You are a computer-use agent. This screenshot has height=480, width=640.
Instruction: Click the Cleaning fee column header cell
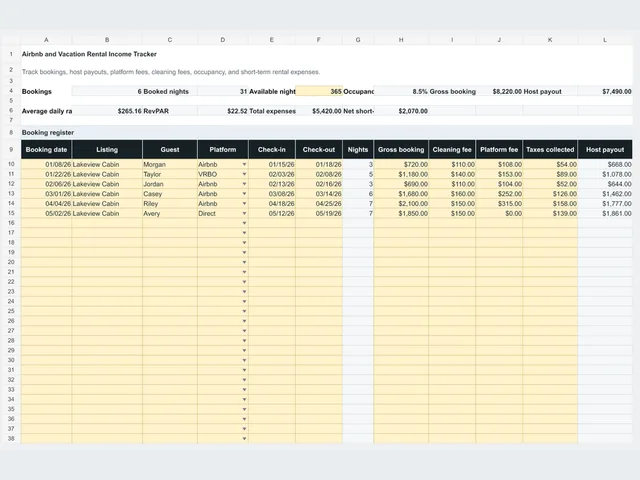(x=452, y=149)
